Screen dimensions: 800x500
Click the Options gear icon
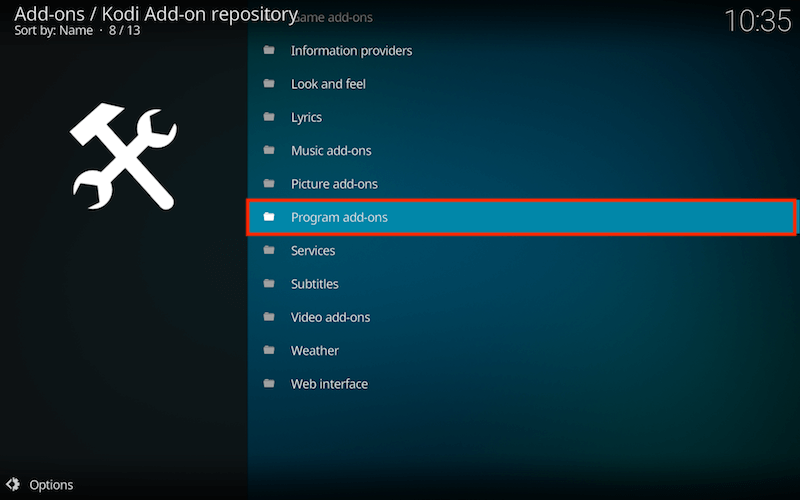[13, 484]
